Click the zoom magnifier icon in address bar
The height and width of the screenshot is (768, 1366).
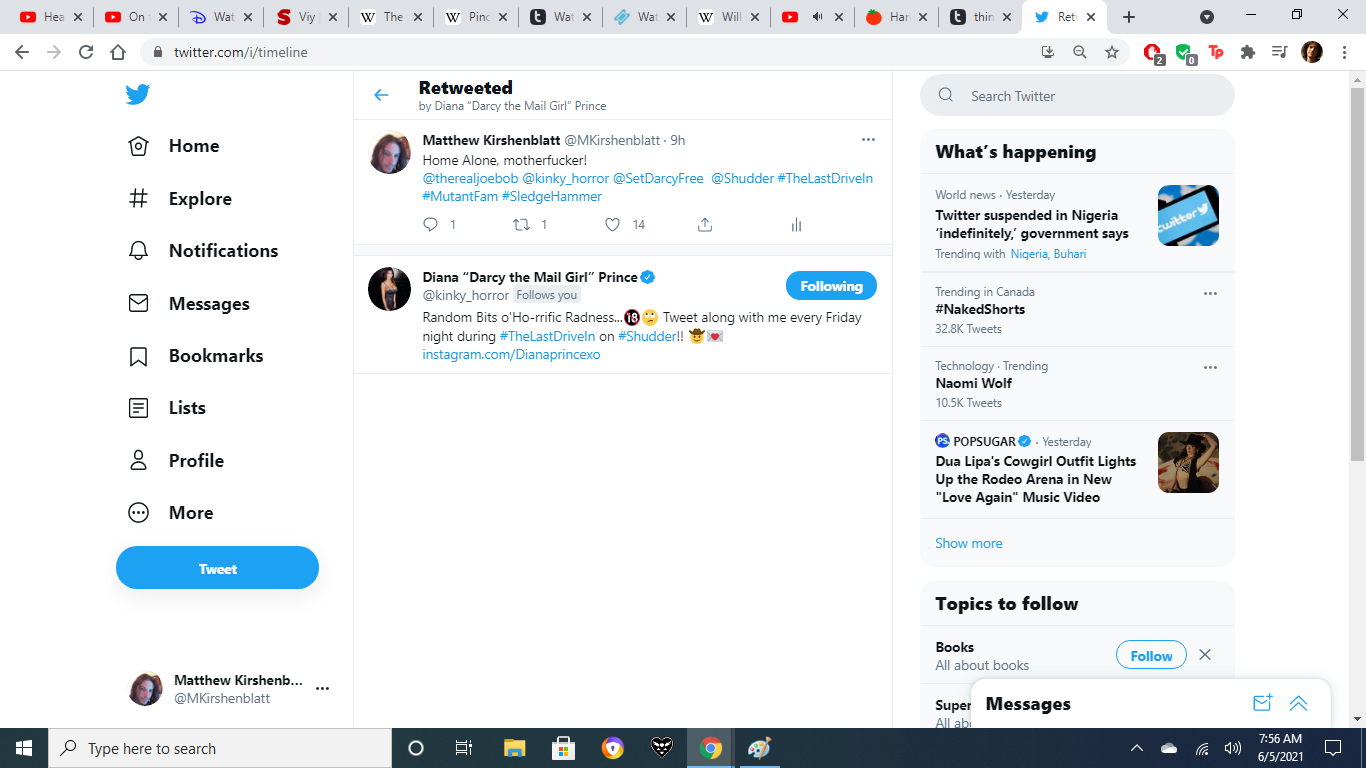(x=1079, y=52)
